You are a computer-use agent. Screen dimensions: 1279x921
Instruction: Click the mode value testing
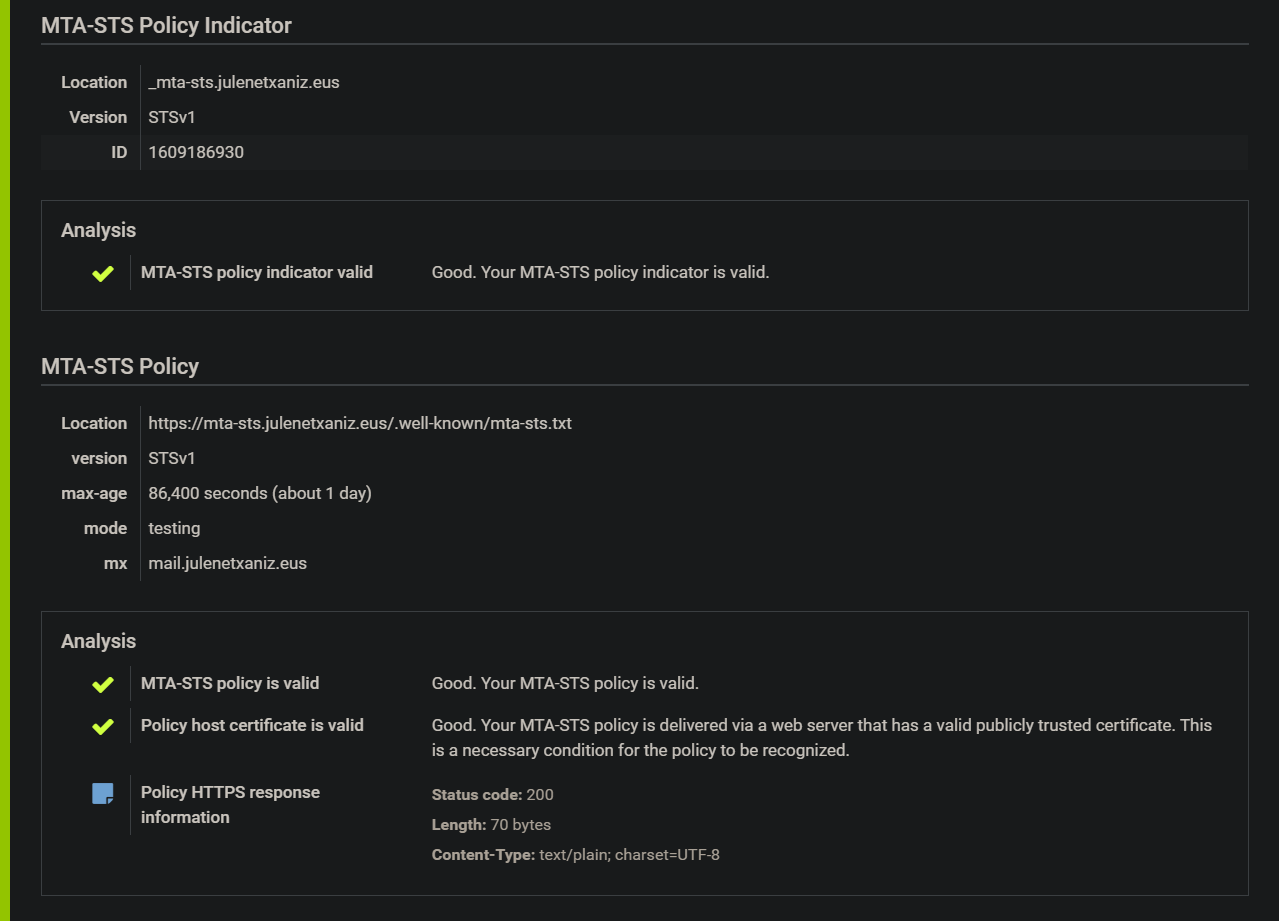pyautogui.click(x=174, y=528)
